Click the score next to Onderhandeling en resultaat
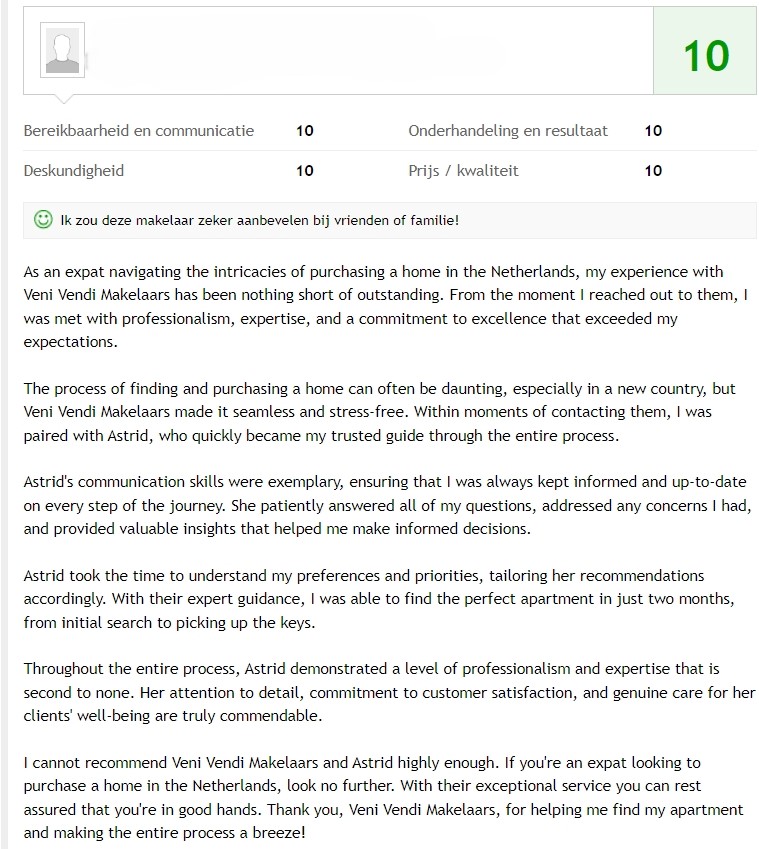Image resolution: width=759 pixels, height=849 pixels. tap(653, 130)
